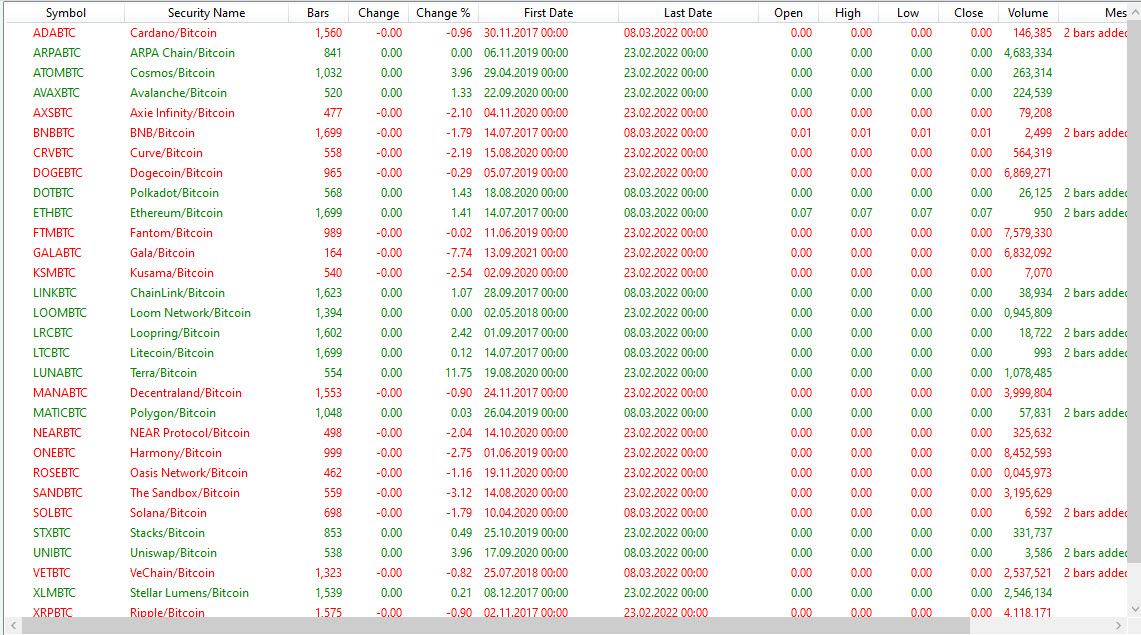
Task: Click the High column header
Action: pos(848,13)
